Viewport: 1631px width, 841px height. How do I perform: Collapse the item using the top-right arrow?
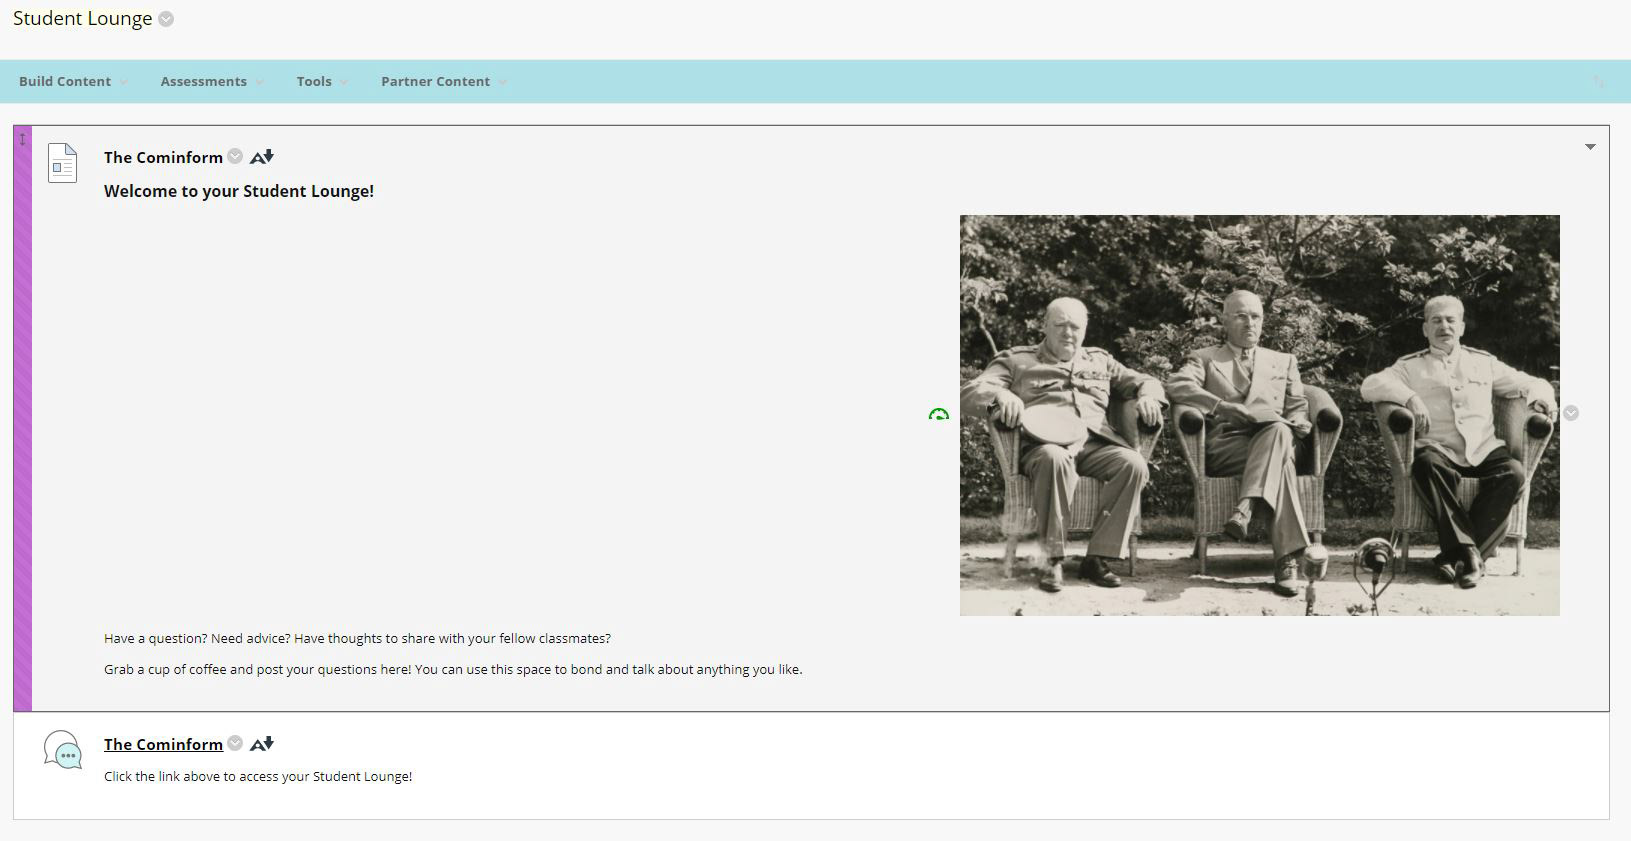(x=1590, y=147)
